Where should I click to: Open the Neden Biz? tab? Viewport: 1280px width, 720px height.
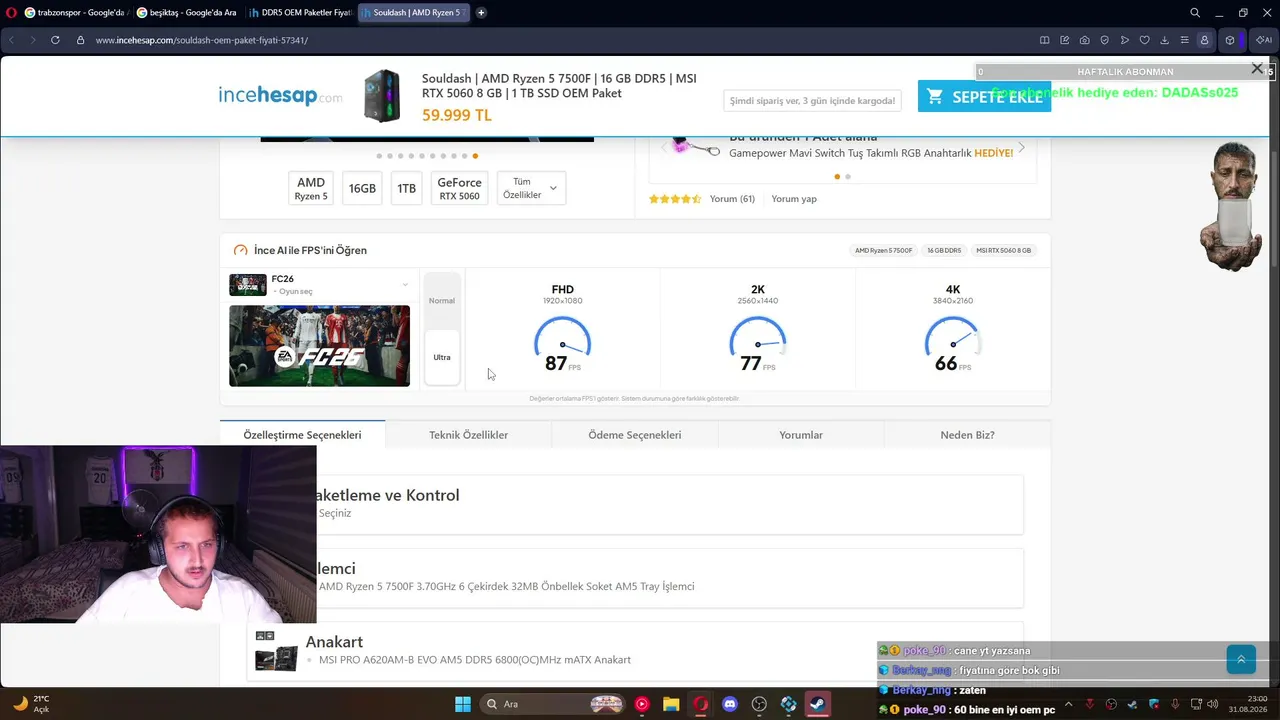[967, 435]
